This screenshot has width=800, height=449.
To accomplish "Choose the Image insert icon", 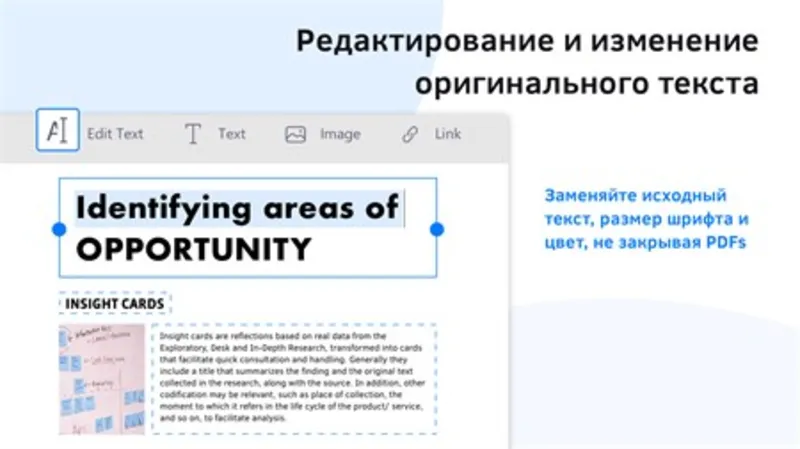I will click(x=295, y=134).
